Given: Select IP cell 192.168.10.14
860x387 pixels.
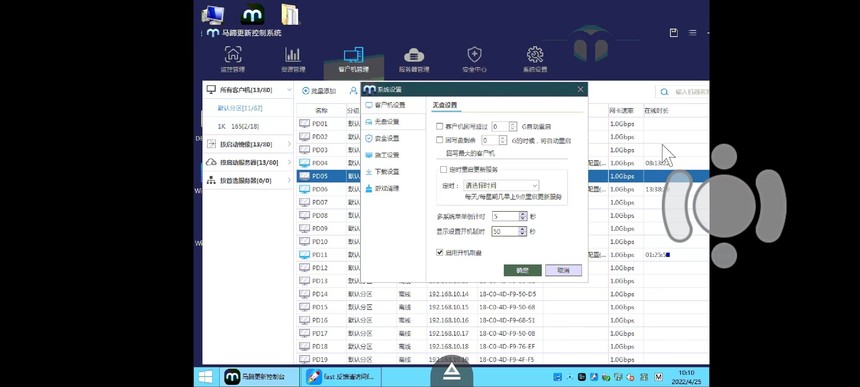Looking at the screenshot, I should tap(449, 294).
